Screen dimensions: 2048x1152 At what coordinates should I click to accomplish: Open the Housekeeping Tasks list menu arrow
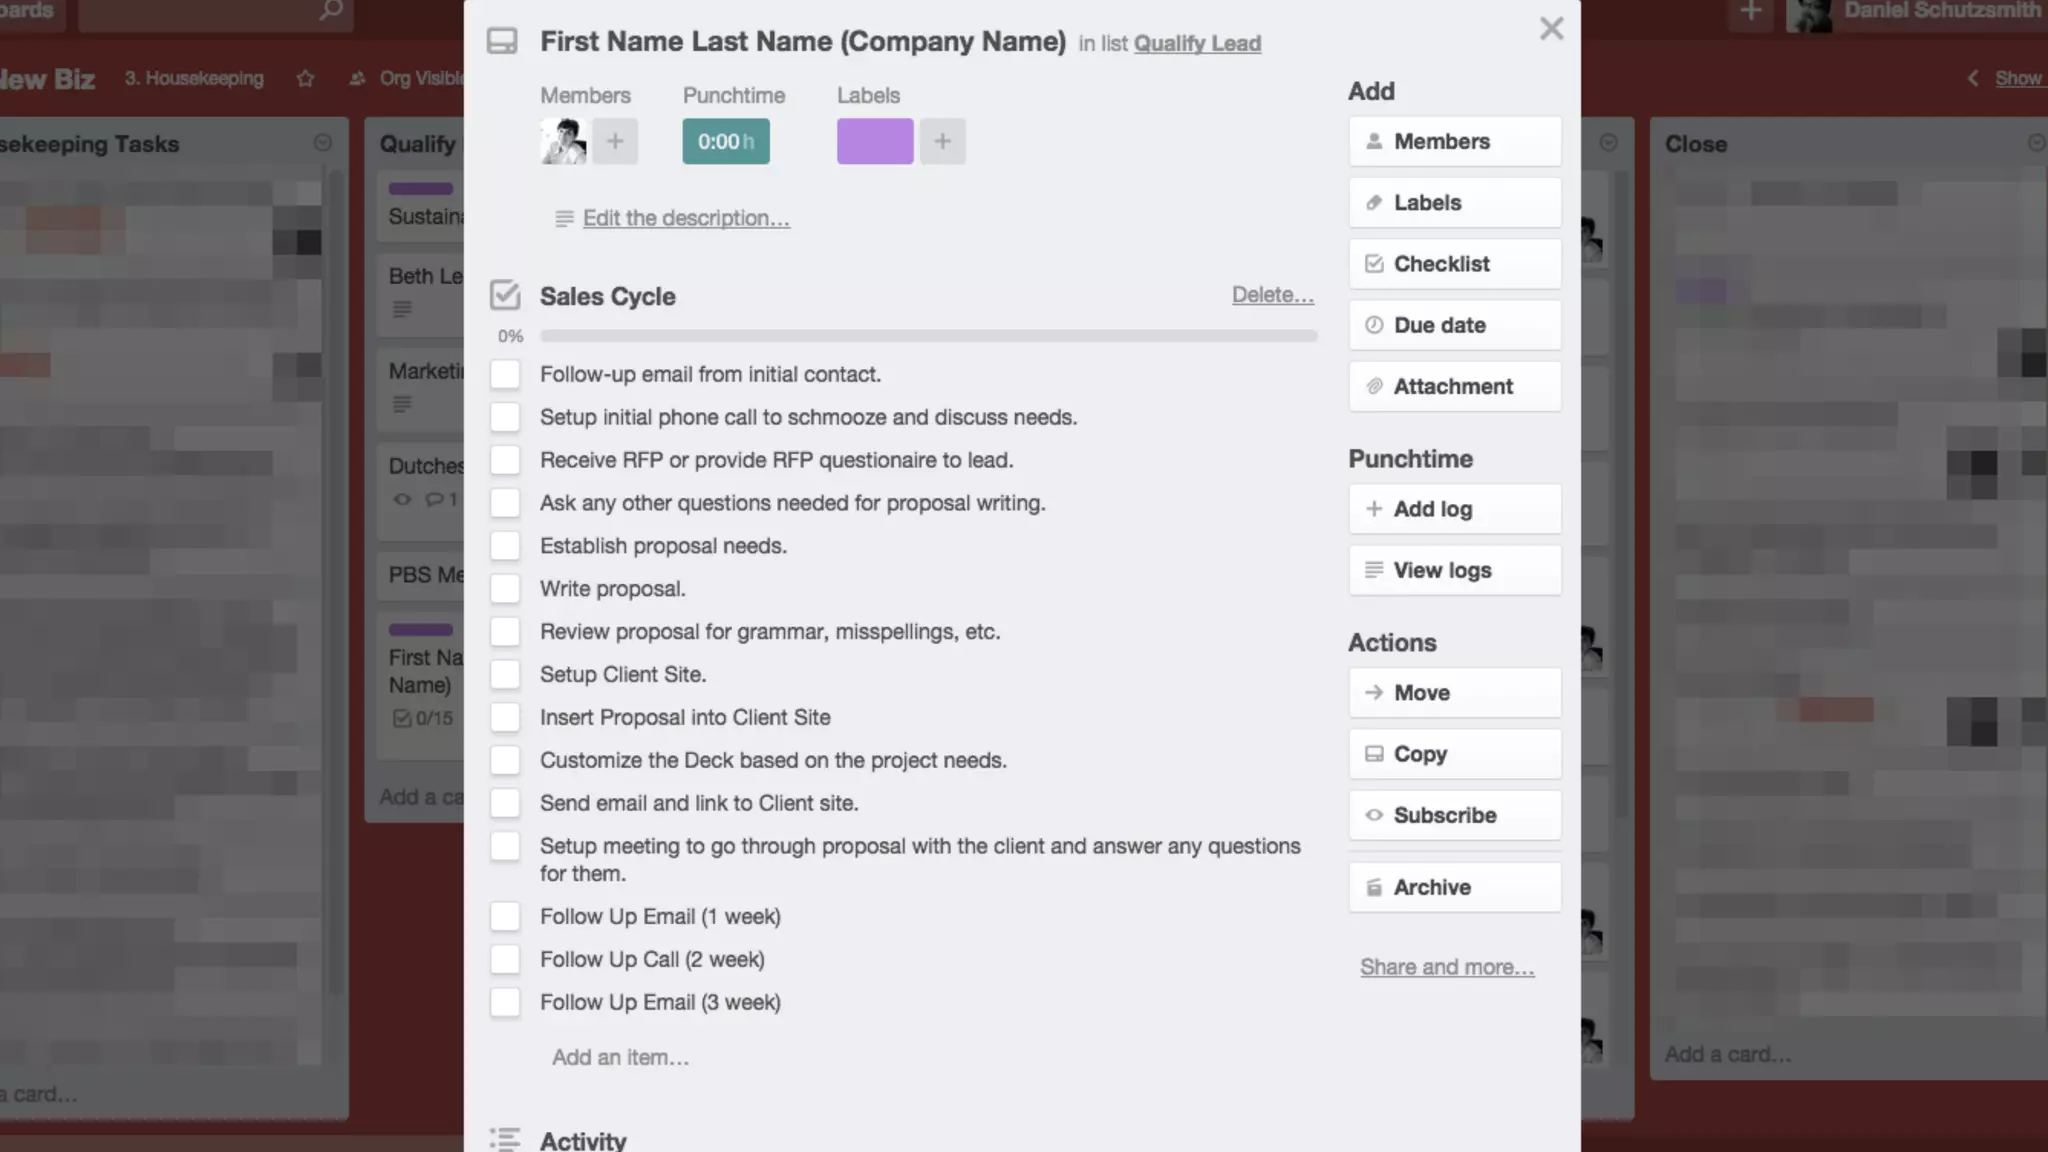point(322,143)
